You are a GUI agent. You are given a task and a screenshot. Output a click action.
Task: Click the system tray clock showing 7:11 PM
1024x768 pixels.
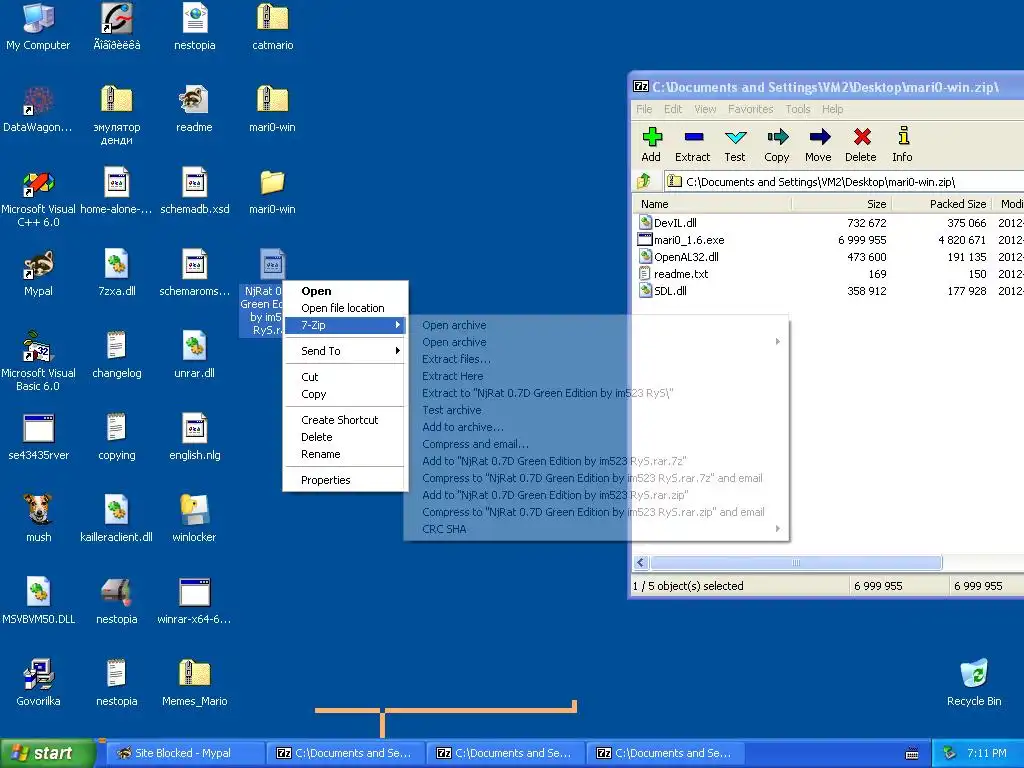986,753
